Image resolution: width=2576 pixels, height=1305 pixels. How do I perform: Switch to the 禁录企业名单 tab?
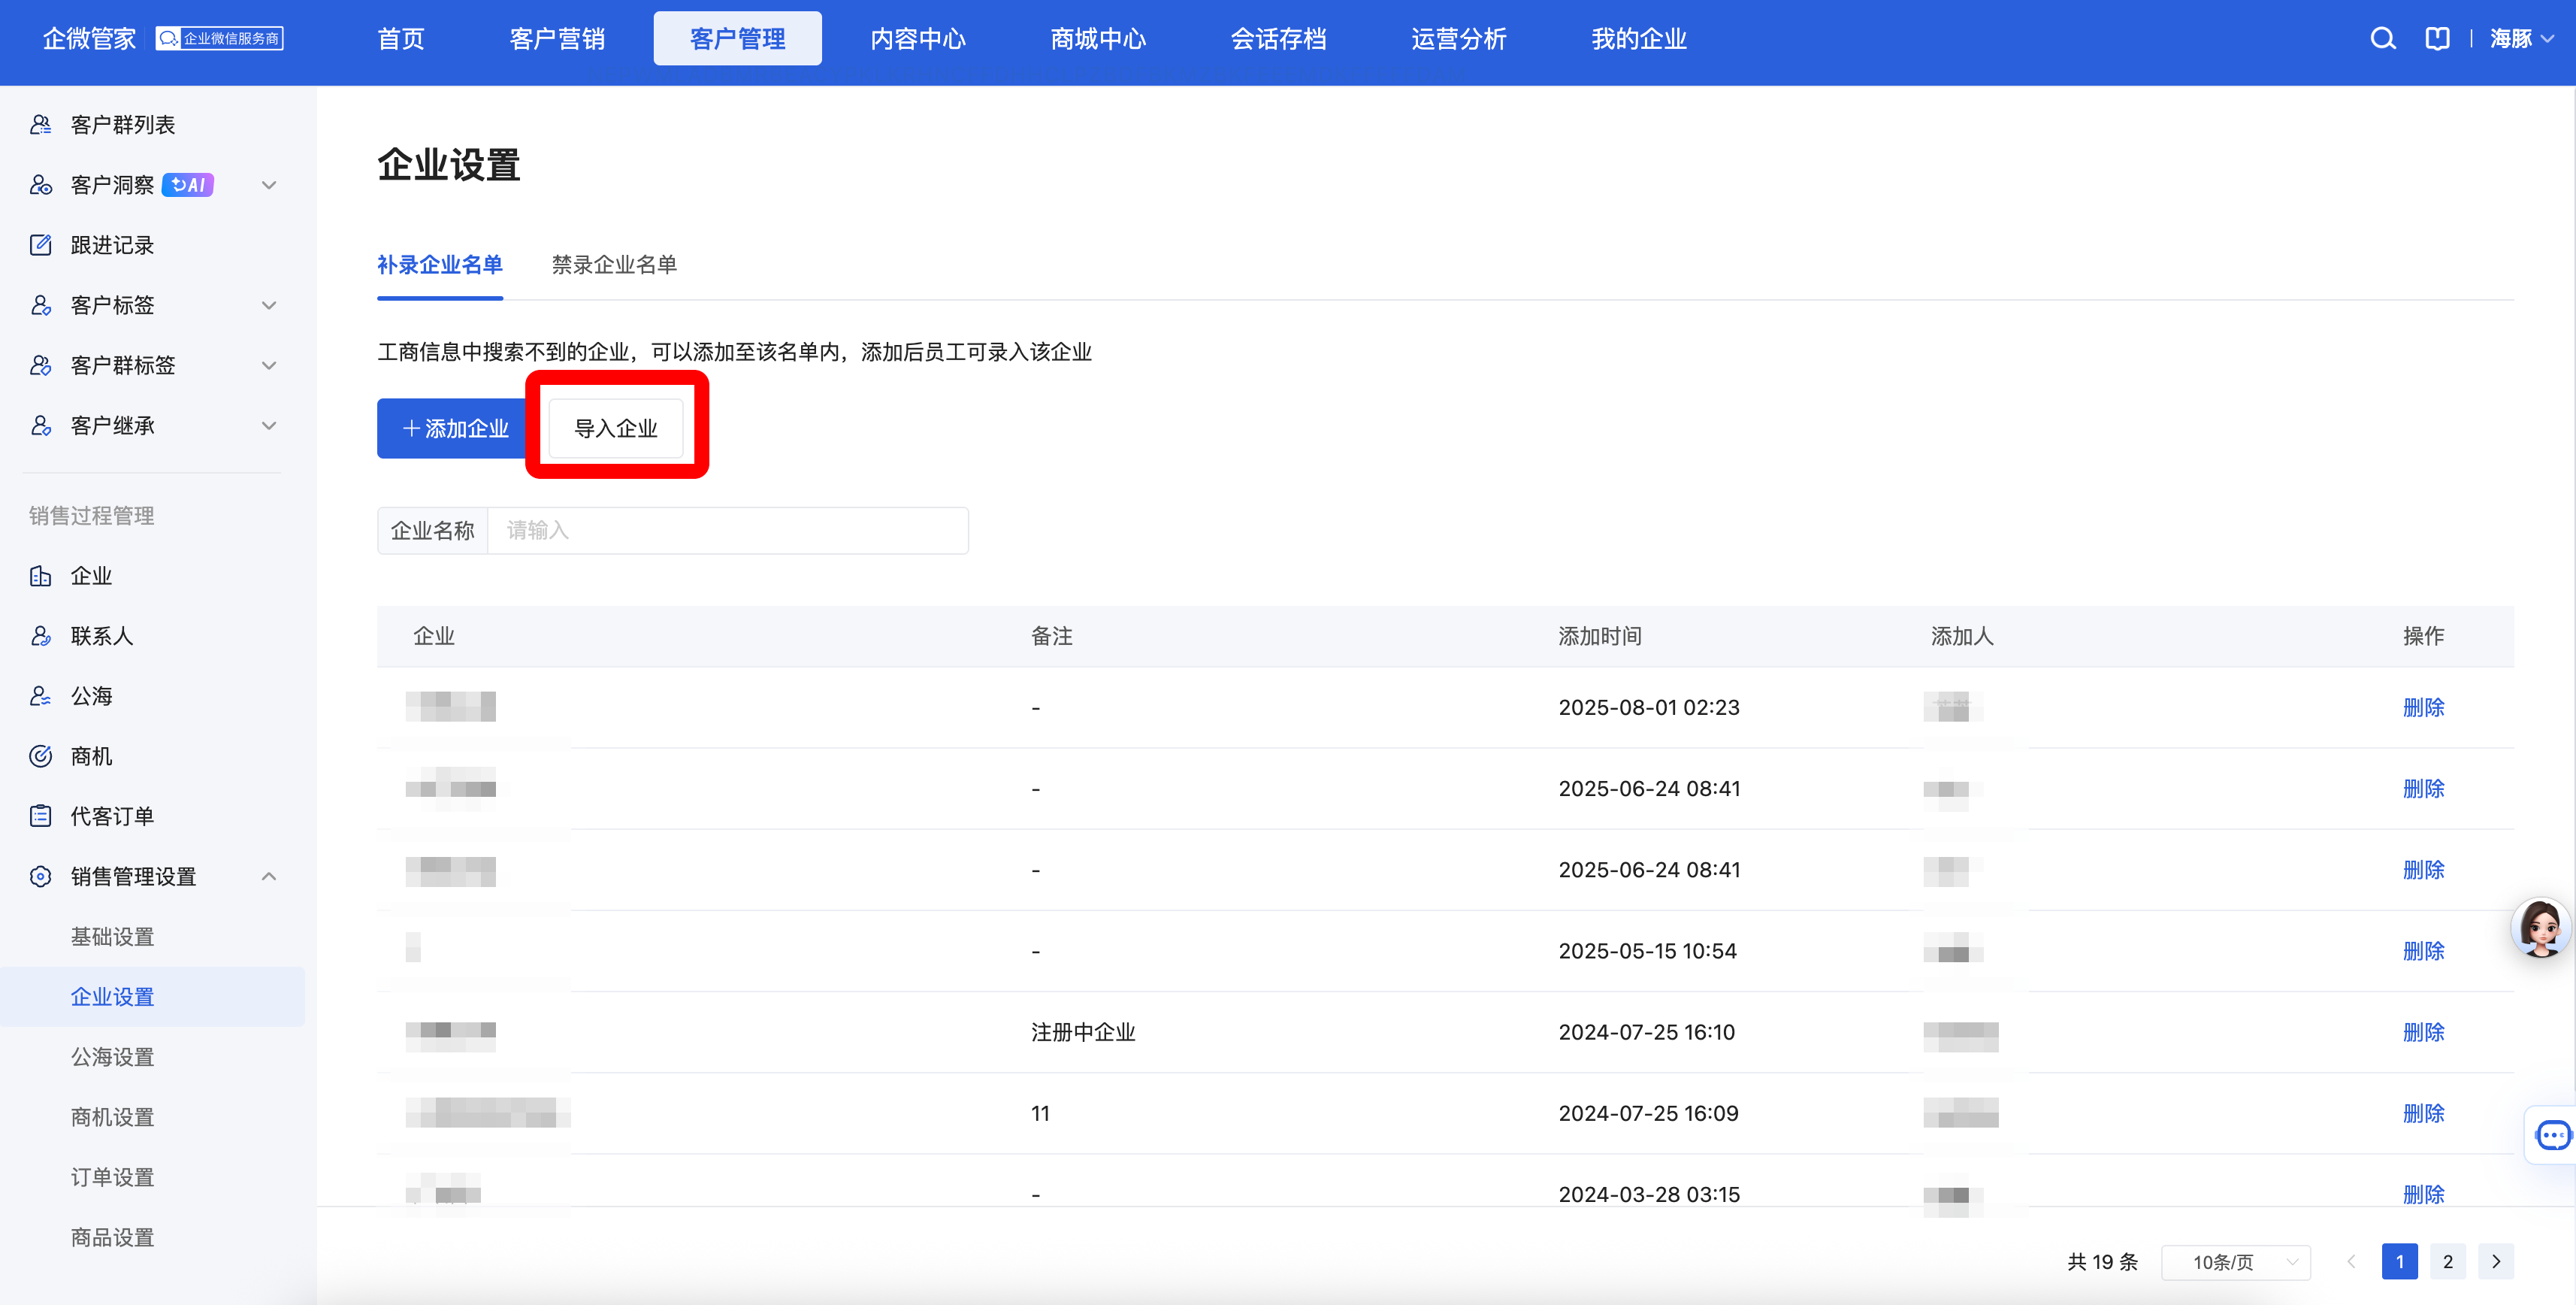[614, 264]
